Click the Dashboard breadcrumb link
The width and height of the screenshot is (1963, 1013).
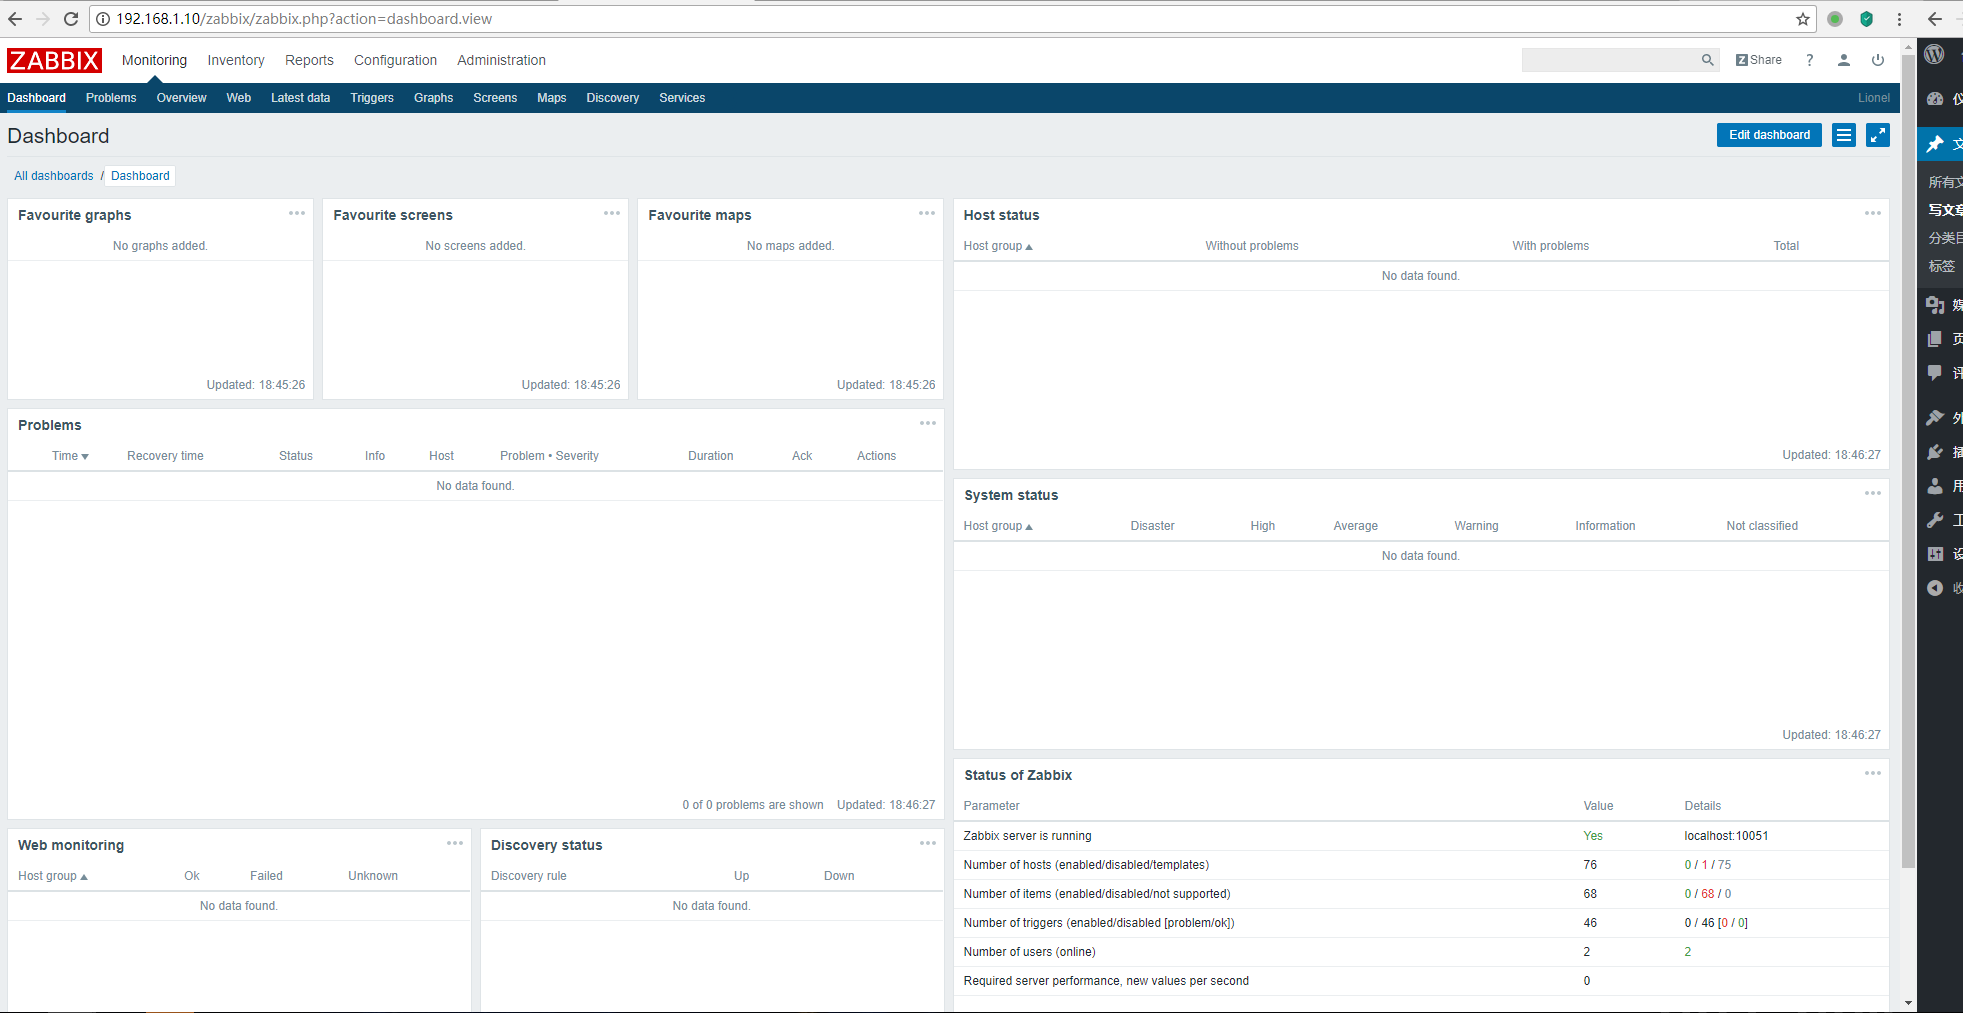click(140, 176)
